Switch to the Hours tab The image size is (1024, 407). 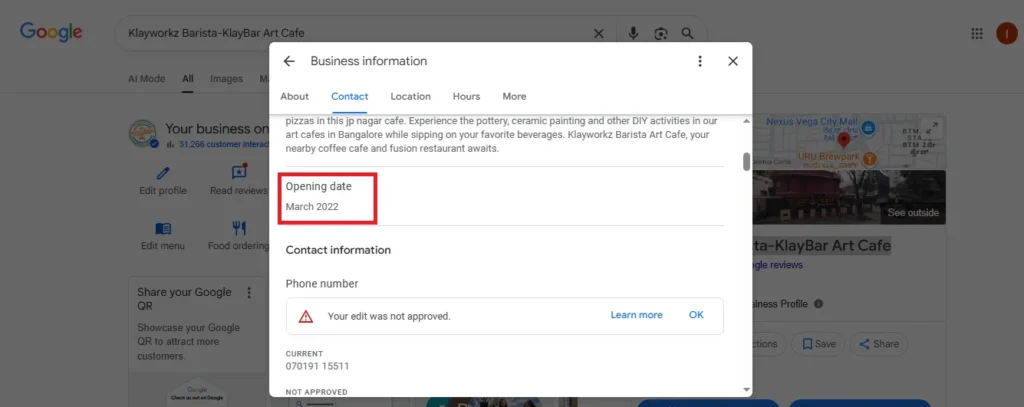tap(466, 96)
